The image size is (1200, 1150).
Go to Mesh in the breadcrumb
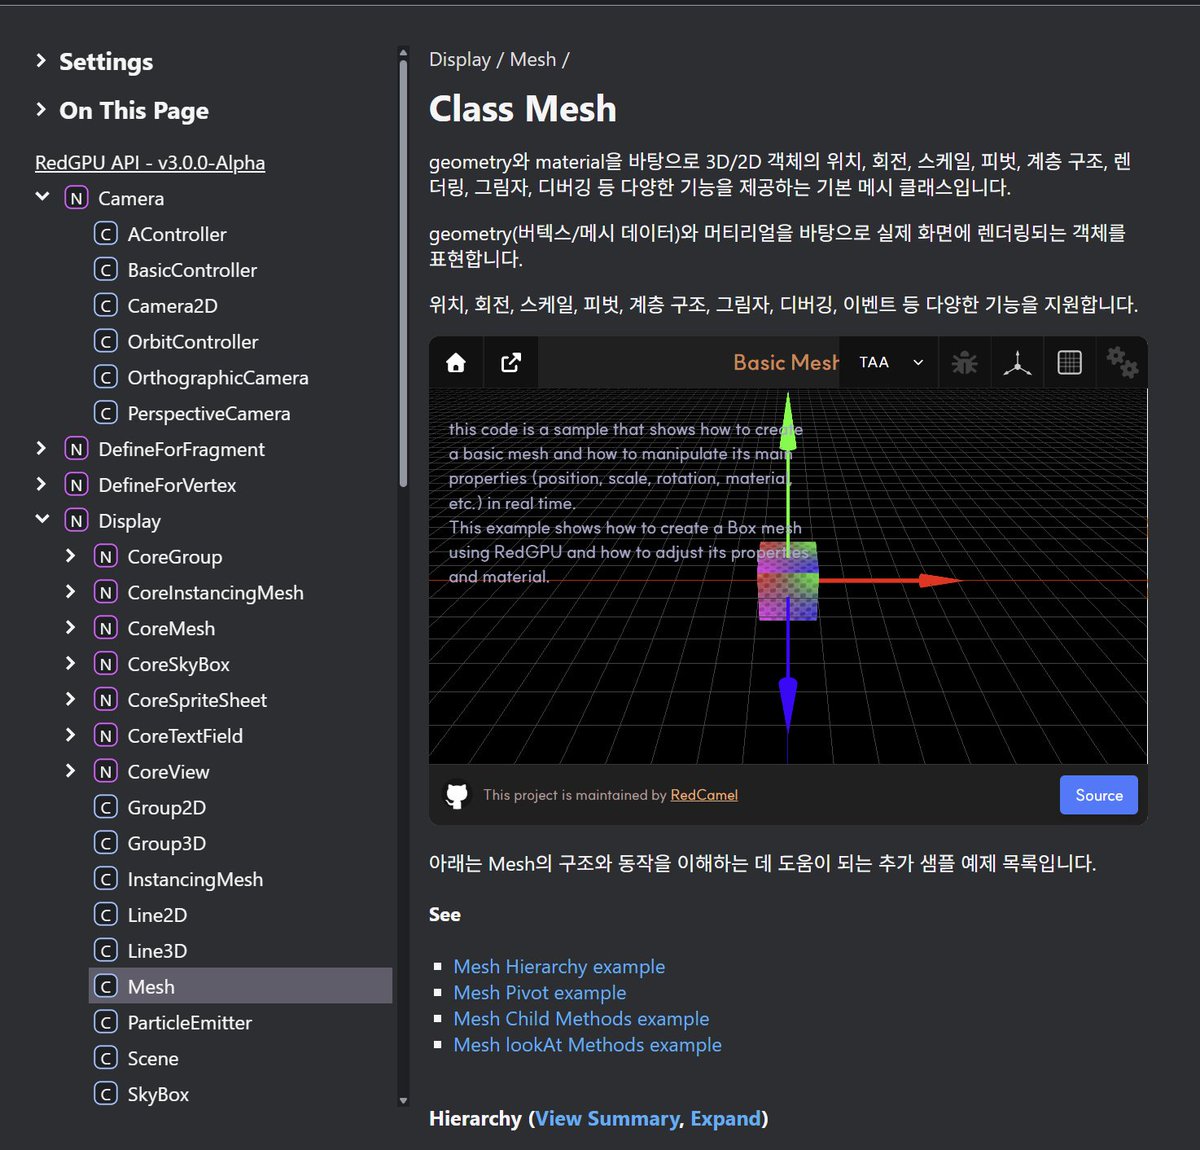533,60
